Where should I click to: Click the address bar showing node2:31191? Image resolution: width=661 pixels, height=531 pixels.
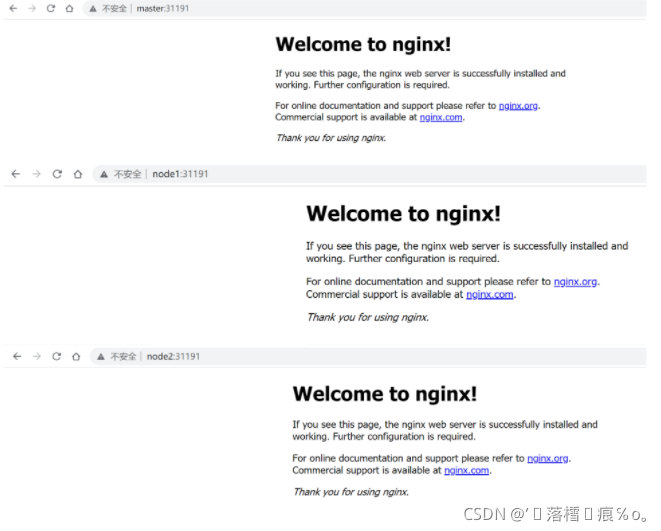(368, 357)
